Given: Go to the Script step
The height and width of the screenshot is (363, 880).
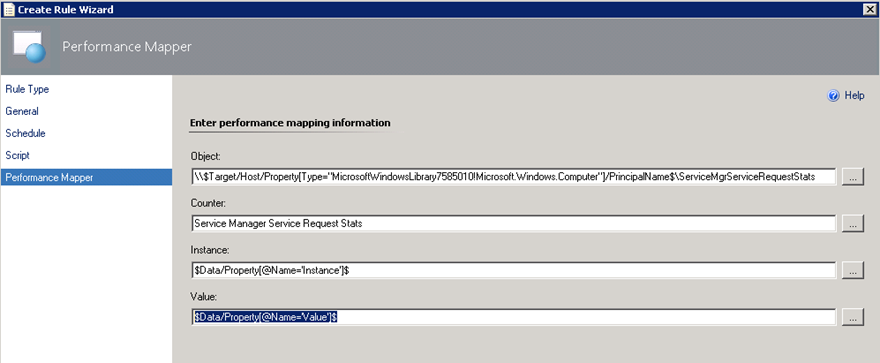Looking at the screenshot, I should click(17, 155).
